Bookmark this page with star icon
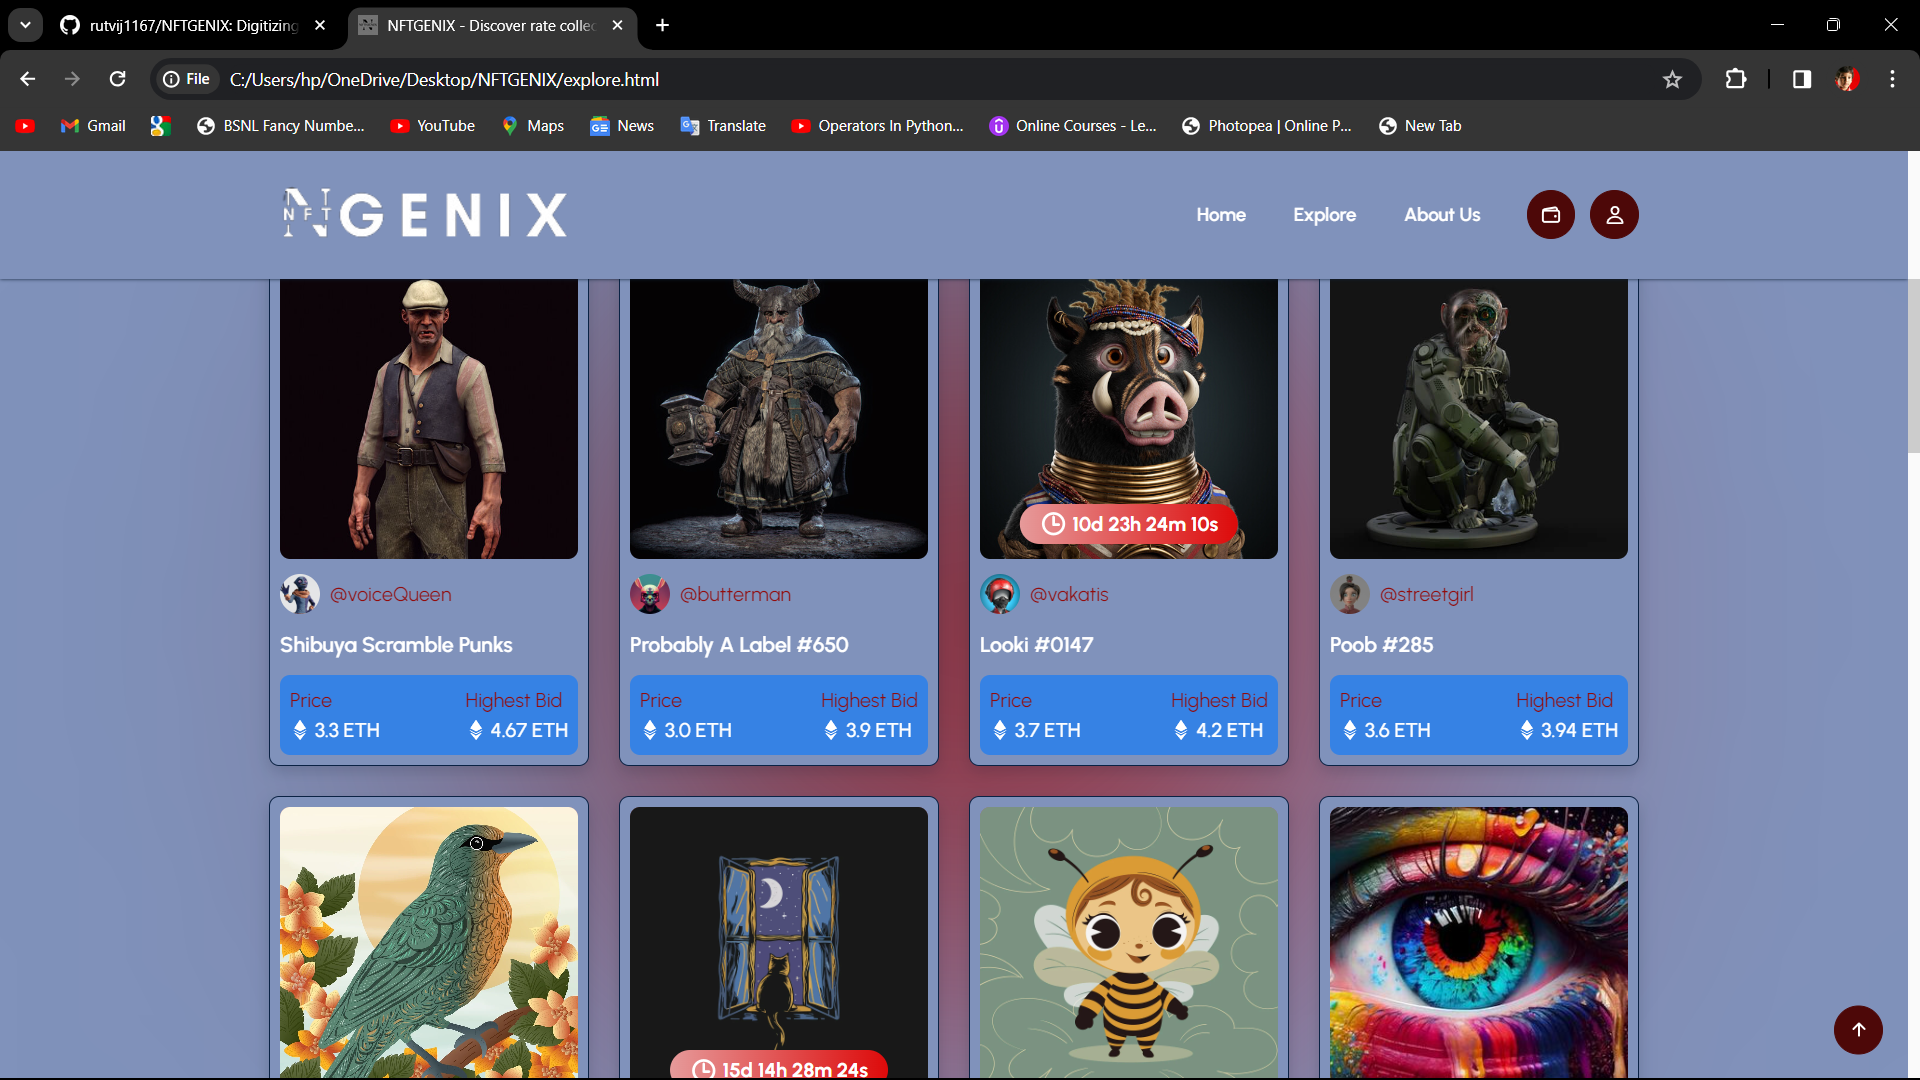Image resolution: width=1920 pixels, height=1080 pixels. [1672, 80]
